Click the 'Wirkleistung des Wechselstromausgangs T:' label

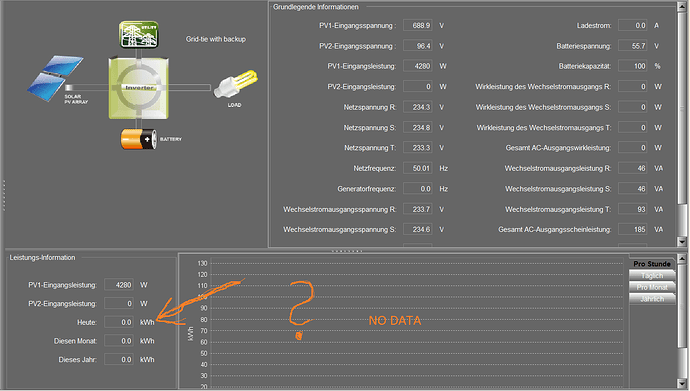(x=544, y=128)
